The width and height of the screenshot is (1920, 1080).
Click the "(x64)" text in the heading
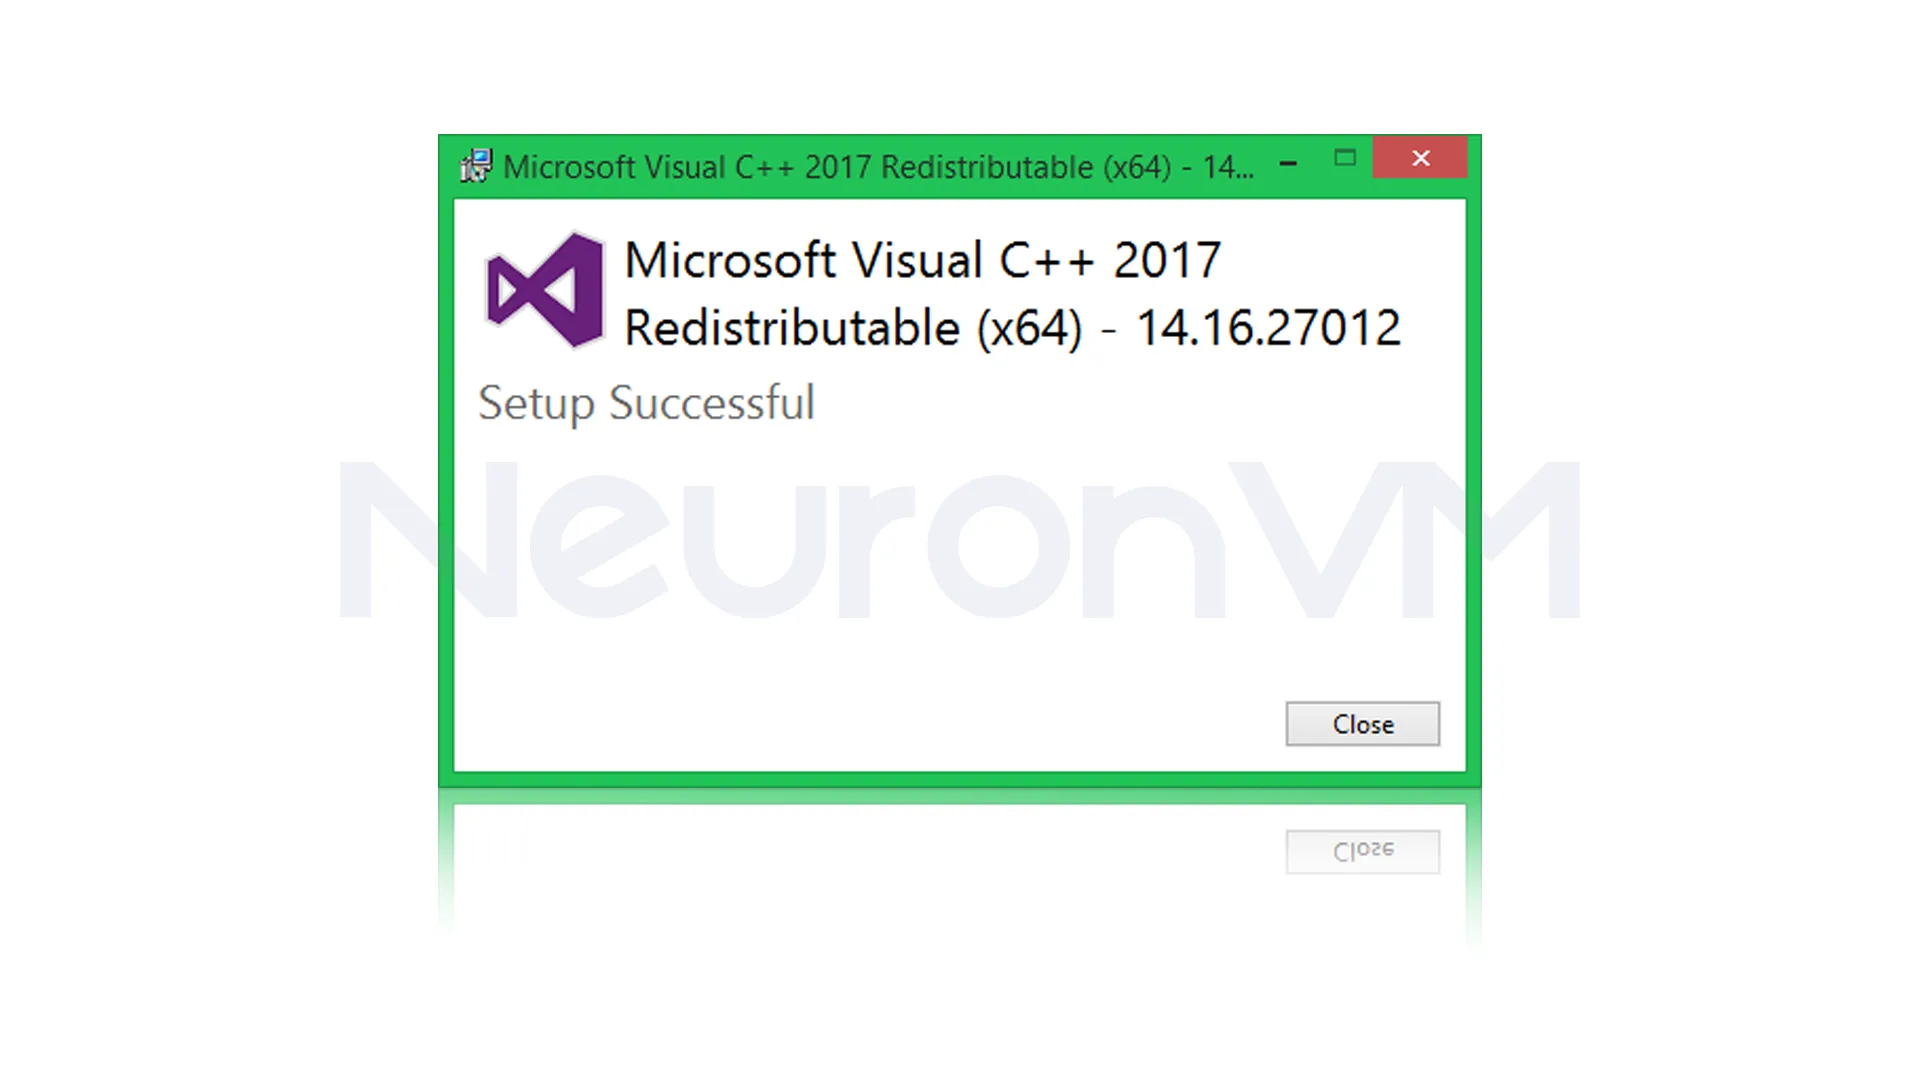coord(1029,329)
